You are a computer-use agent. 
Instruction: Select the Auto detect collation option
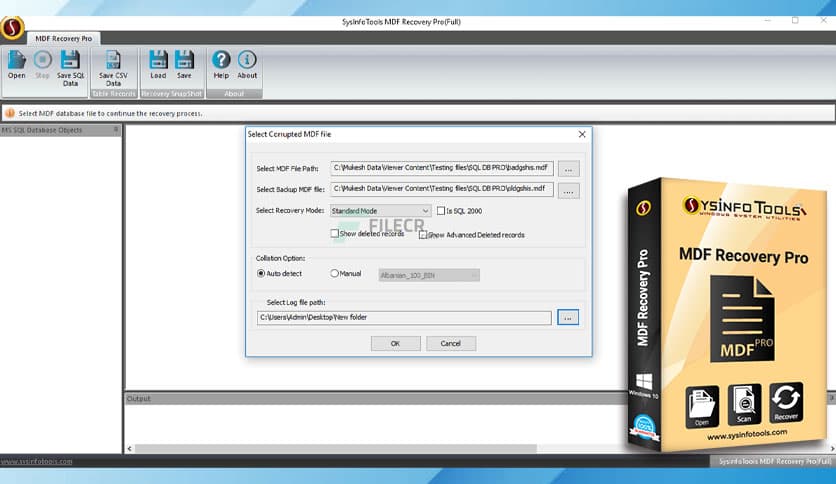pyautogui.click(x=261, y=273)
